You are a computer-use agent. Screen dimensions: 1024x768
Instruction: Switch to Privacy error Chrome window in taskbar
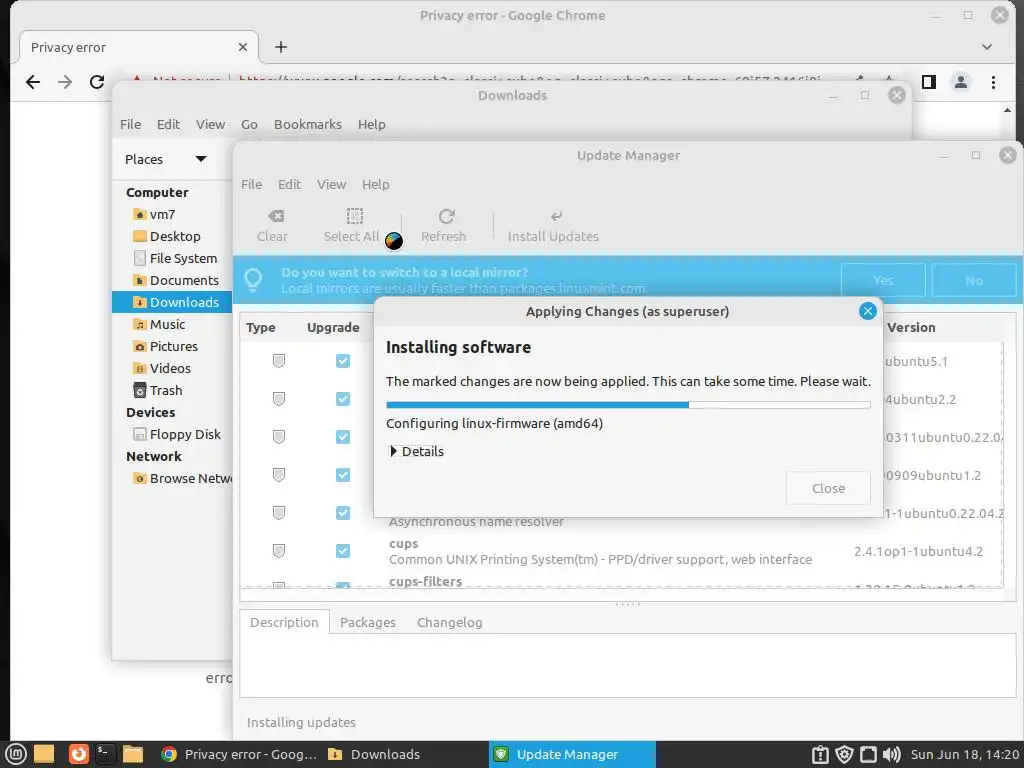(238, 754)
